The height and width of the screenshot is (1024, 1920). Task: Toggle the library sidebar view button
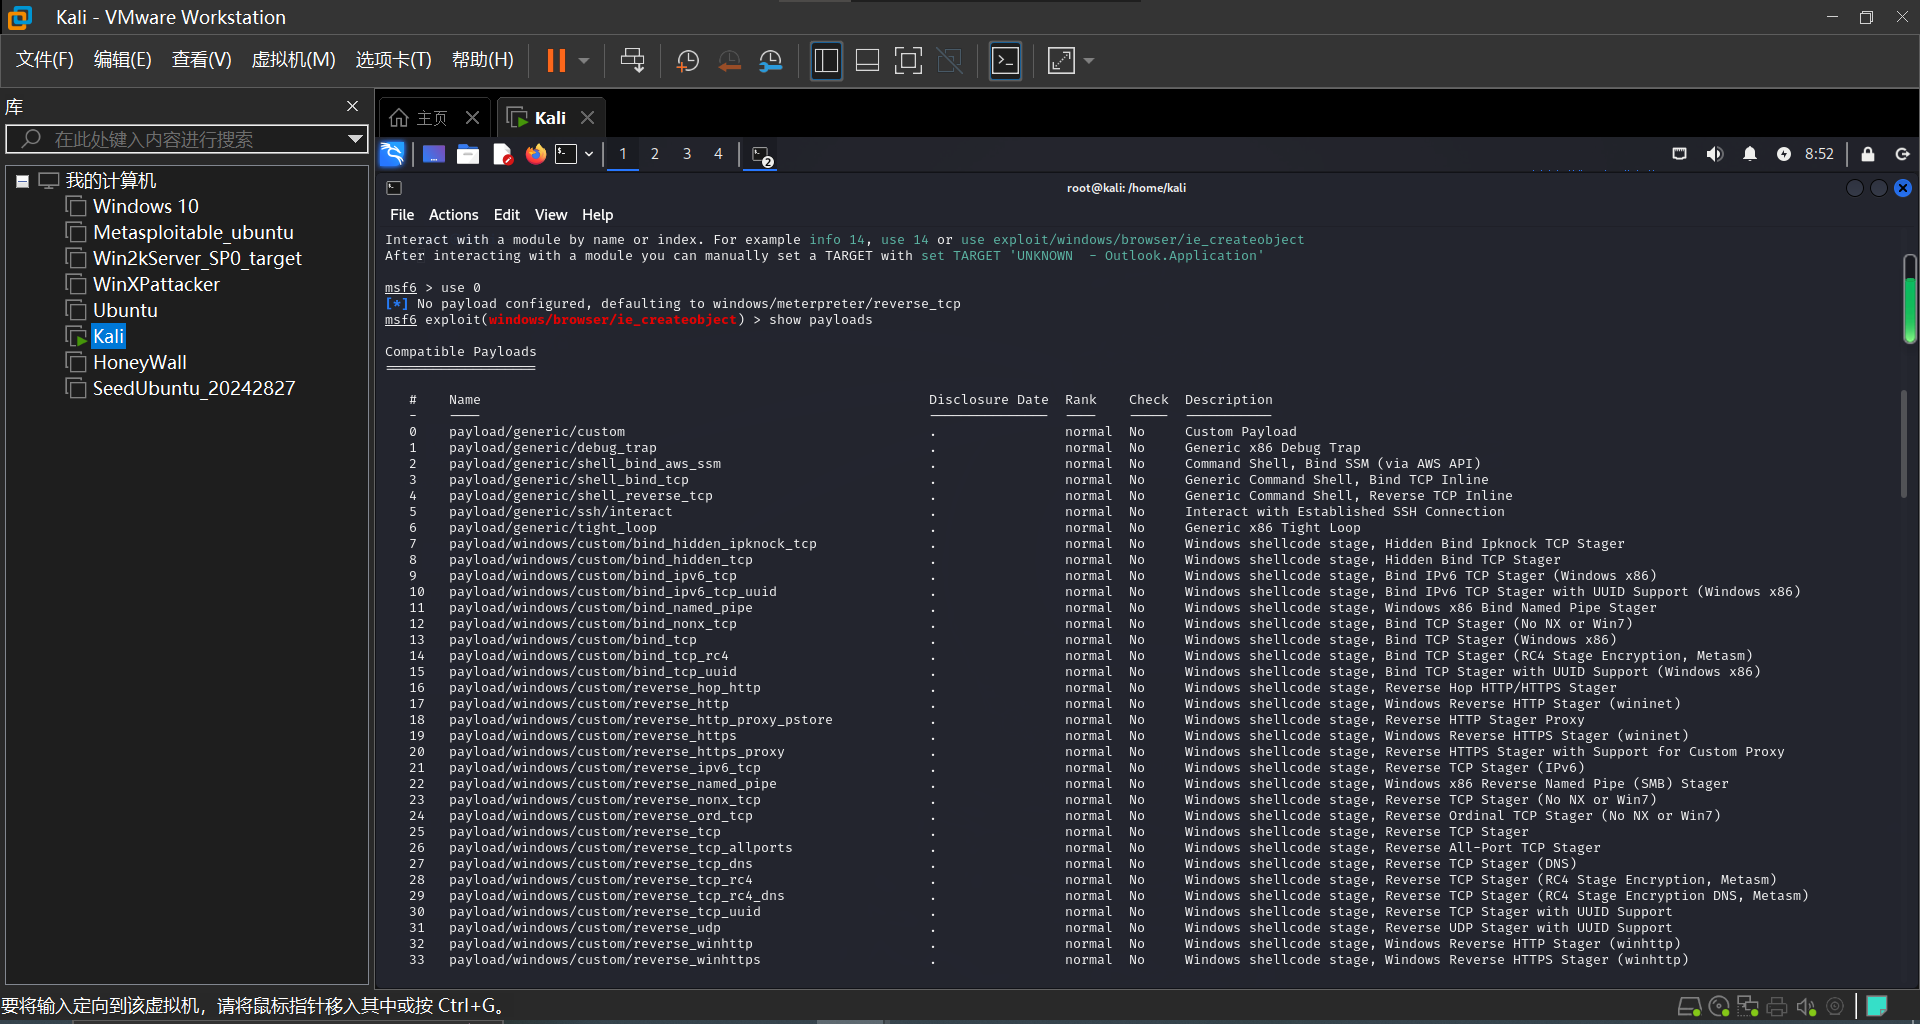click(826, 61)
